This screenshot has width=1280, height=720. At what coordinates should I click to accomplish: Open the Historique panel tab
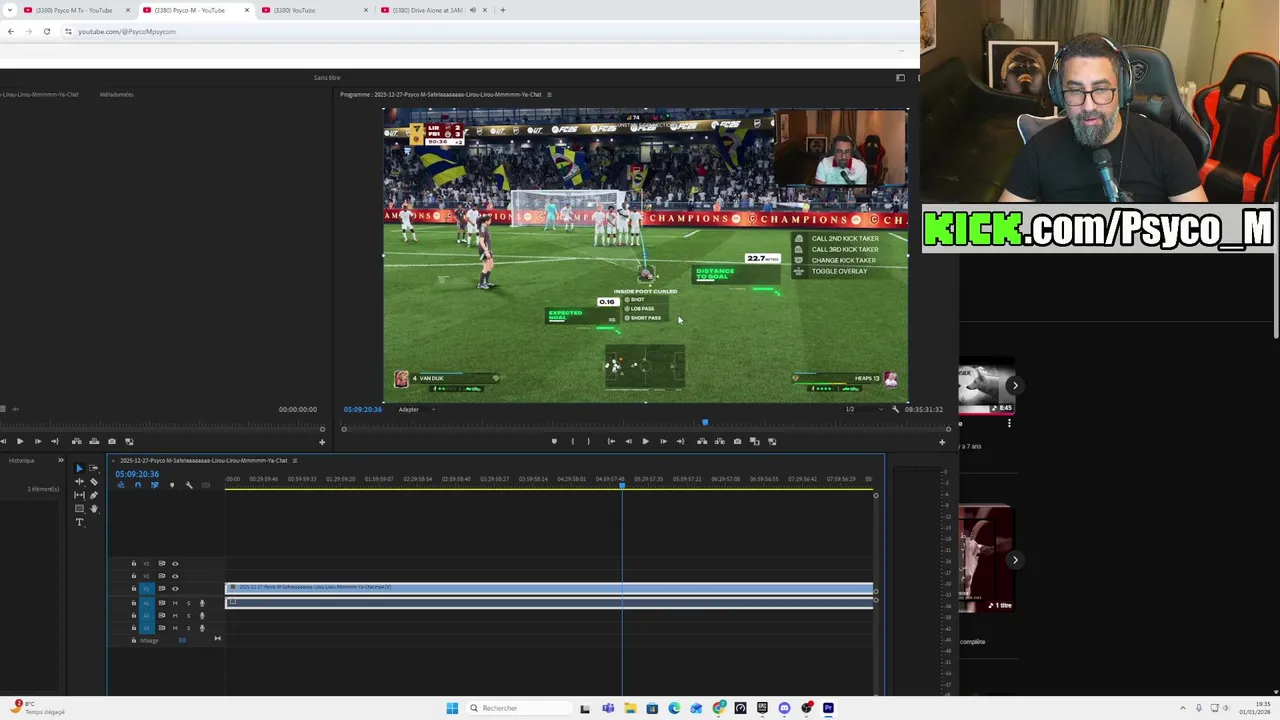(21, 460)
